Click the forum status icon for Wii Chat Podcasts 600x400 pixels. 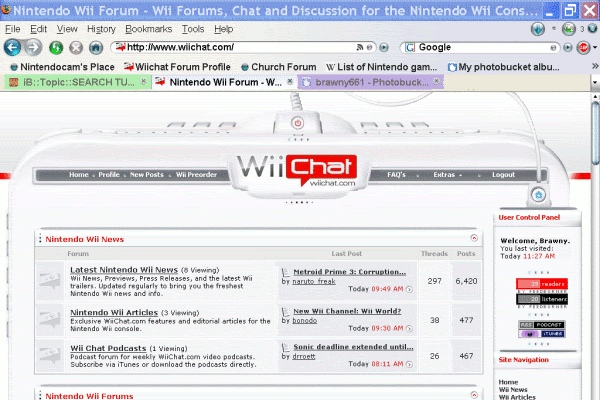coord(50,356)
